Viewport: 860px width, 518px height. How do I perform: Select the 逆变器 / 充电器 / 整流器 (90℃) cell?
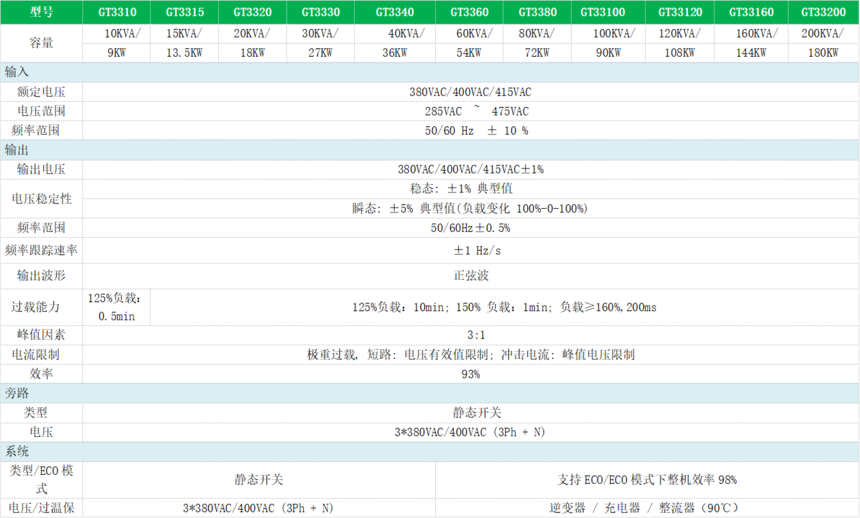click(x=648, y=508)
